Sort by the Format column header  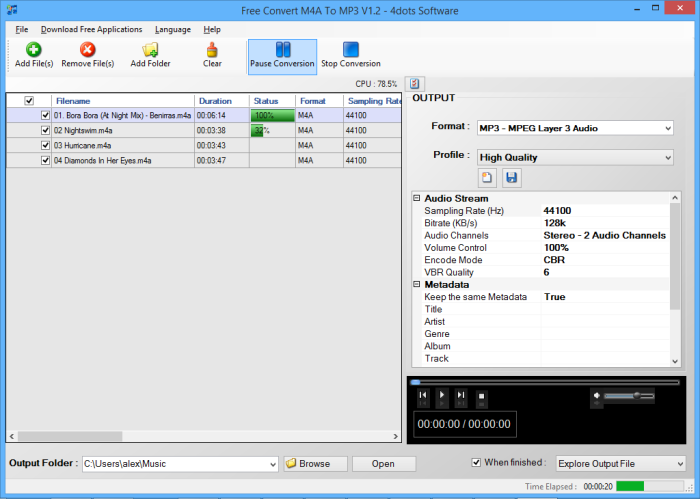pyautogui.click(x=319, y=101)
